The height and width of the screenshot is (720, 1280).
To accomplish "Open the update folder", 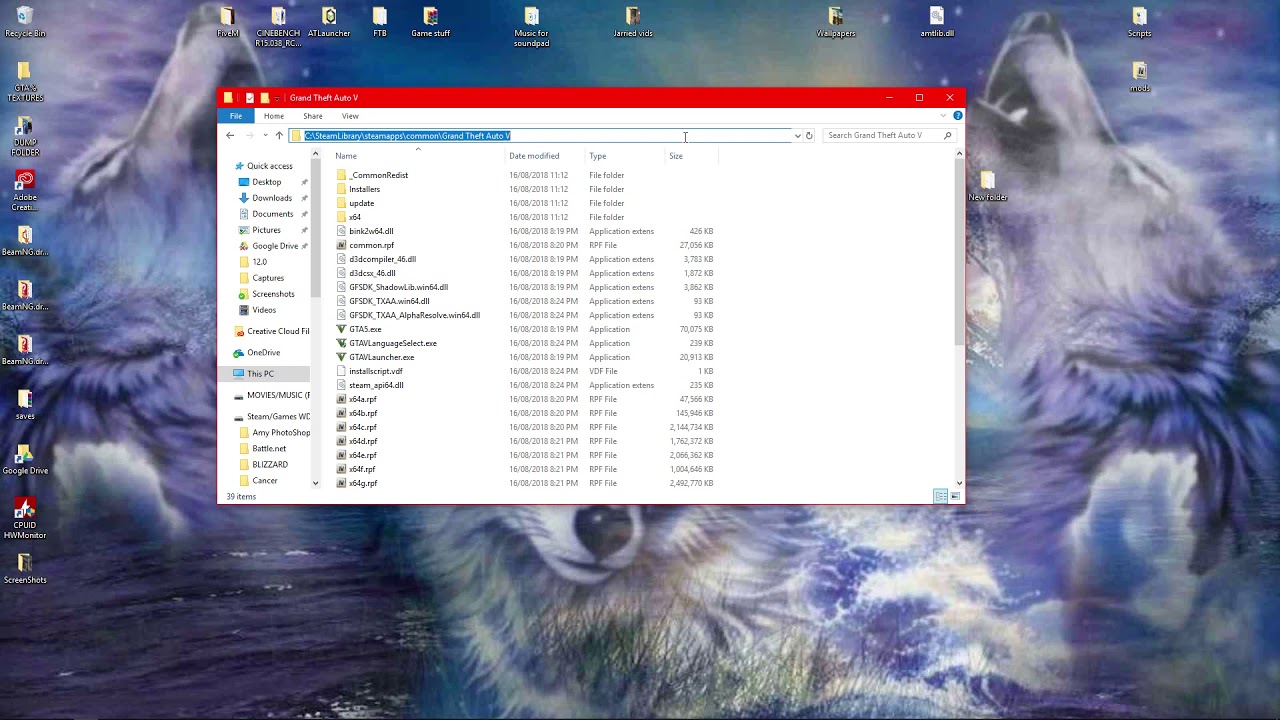I will pyautogui.click(x=361, y=203).
